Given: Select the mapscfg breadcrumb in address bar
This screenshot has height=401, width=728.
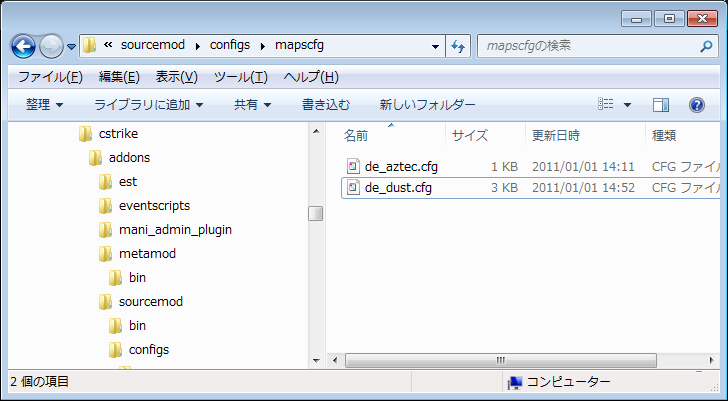Looking at the screenshot, I should click(299, 45).
